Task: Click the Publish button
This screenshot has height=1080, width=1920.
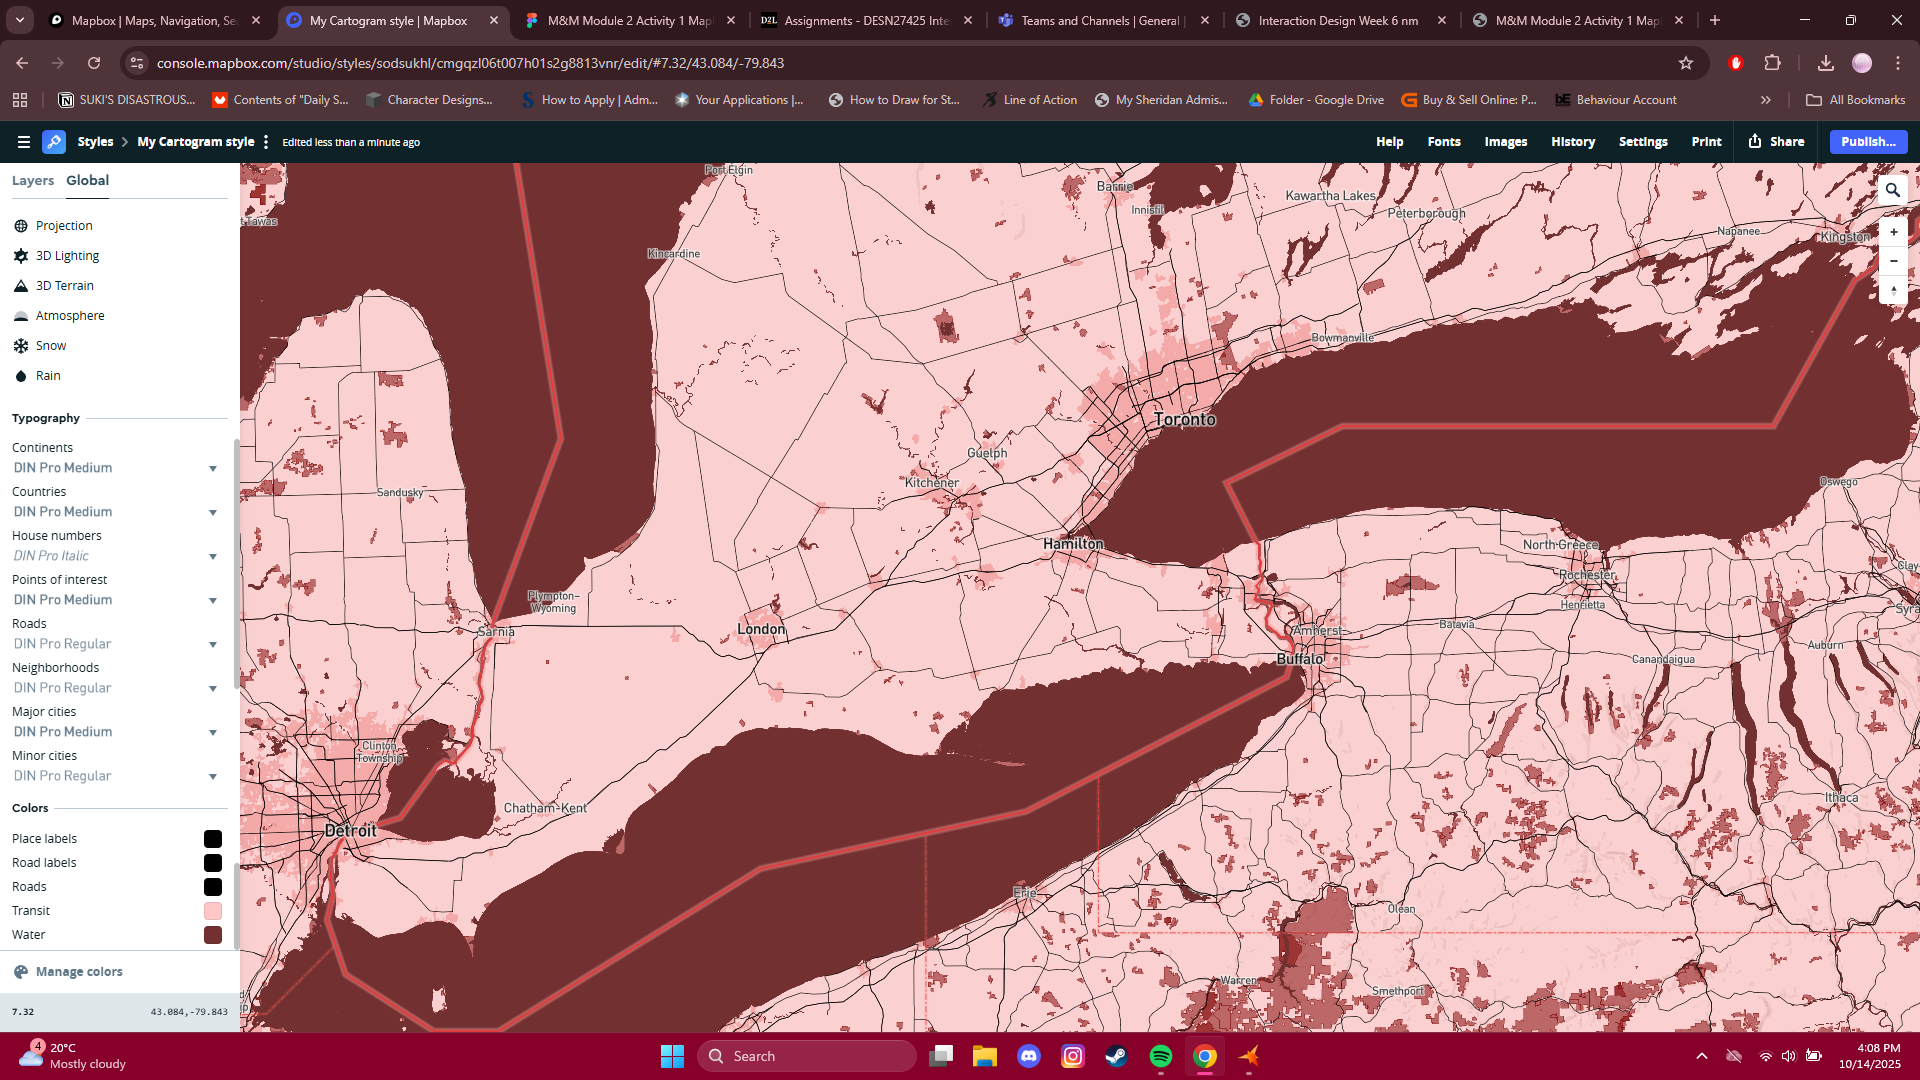Action: pos(1867,142)
